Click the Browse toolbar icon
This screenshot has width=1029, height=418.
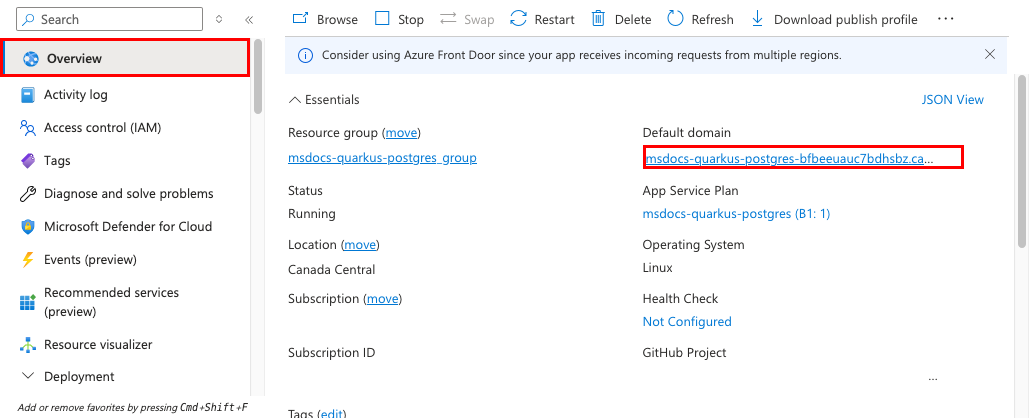point(300,19)
